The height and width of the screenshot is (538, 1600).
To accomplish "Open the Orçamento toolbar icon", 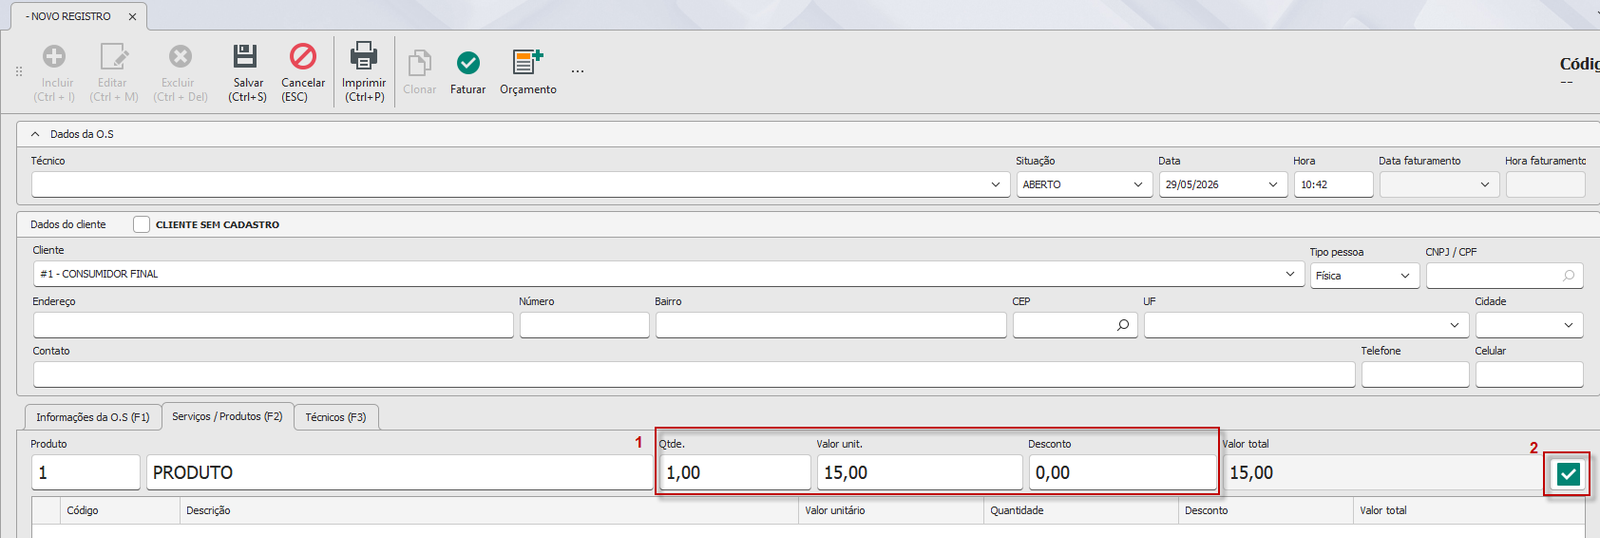I will point(527,62).
